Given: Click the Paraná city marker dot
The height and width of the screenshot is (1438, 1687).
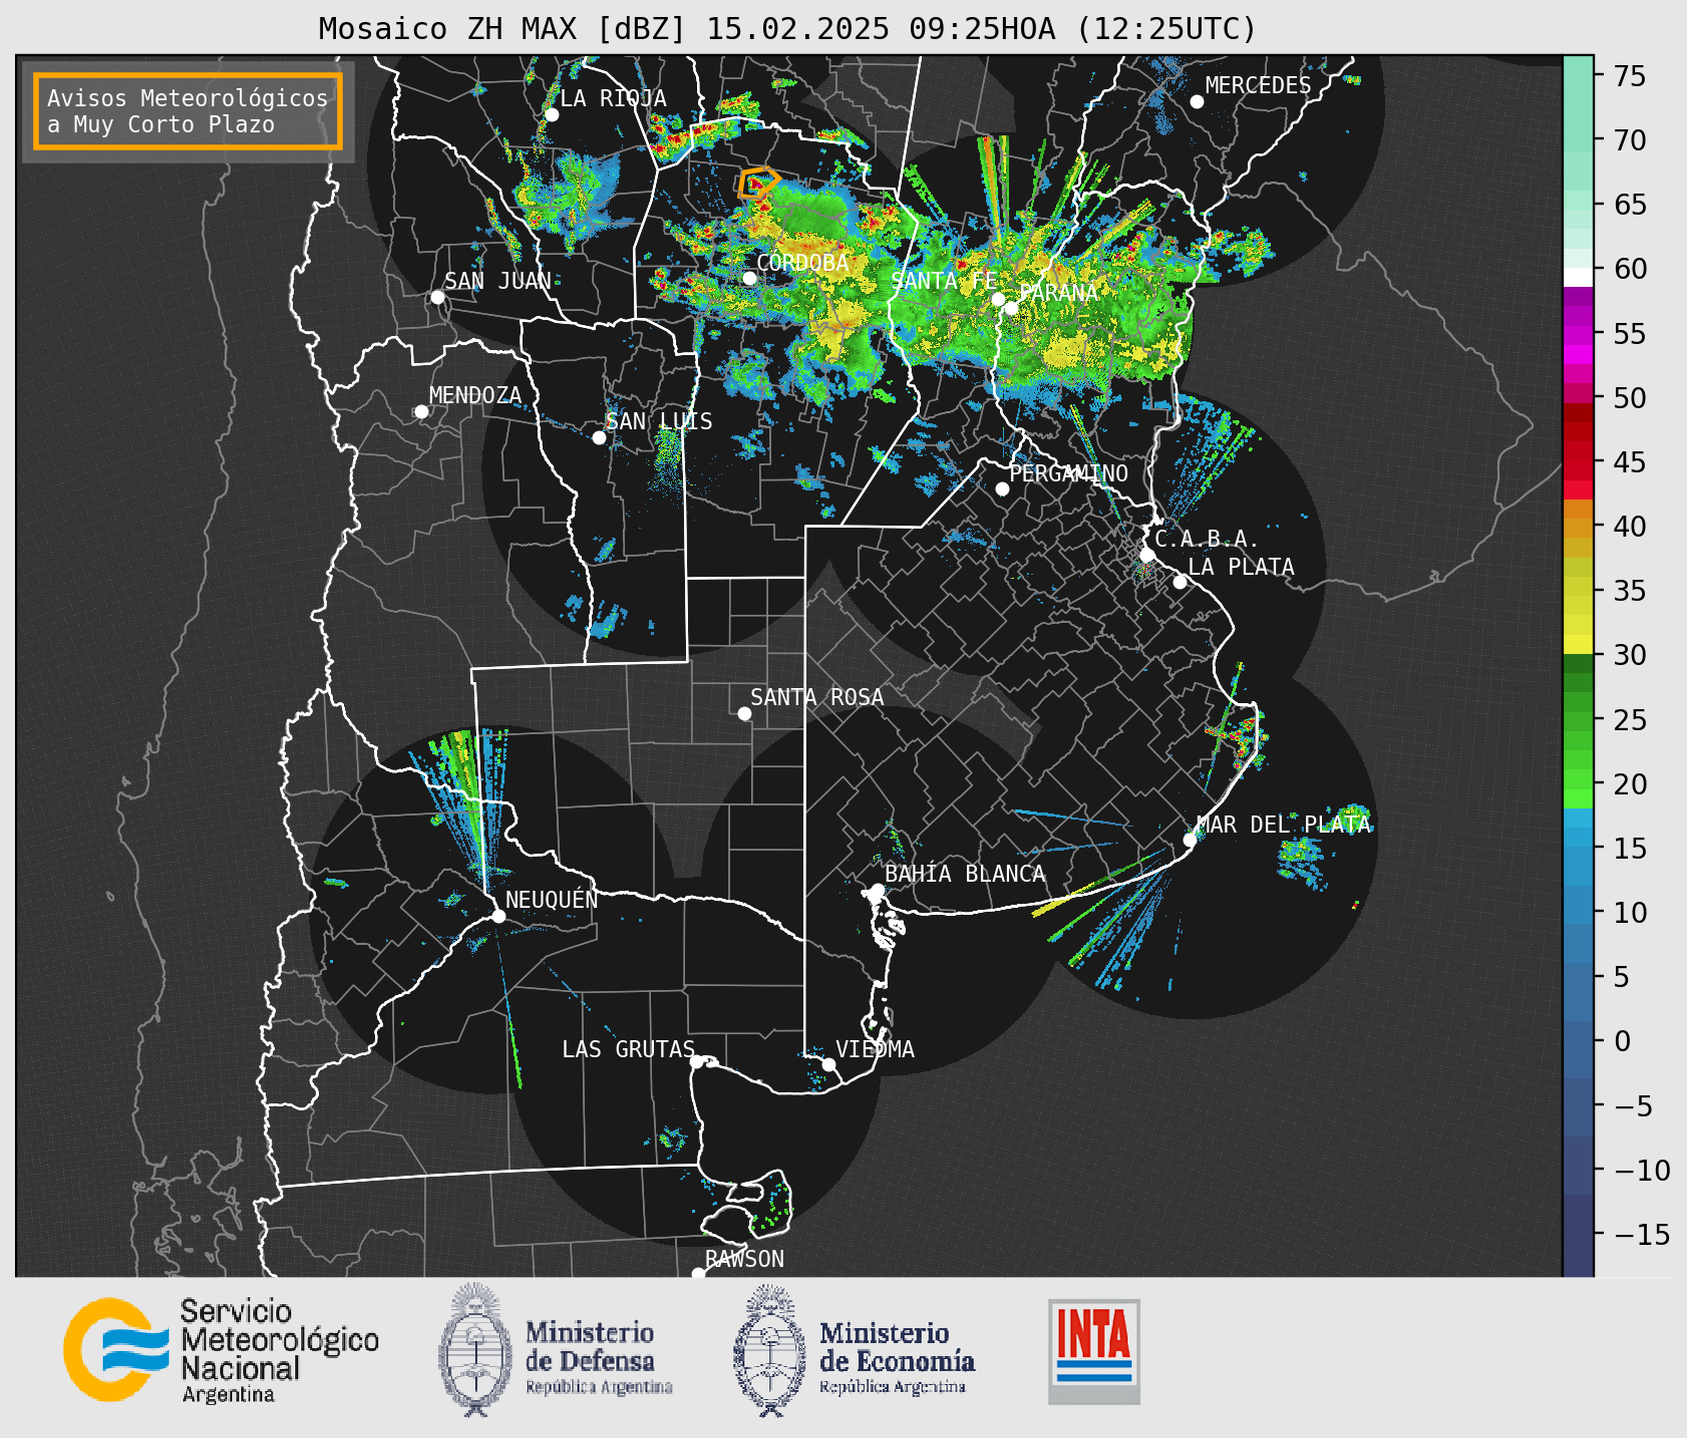Looking at the screenshot, I should [1011, 308].
